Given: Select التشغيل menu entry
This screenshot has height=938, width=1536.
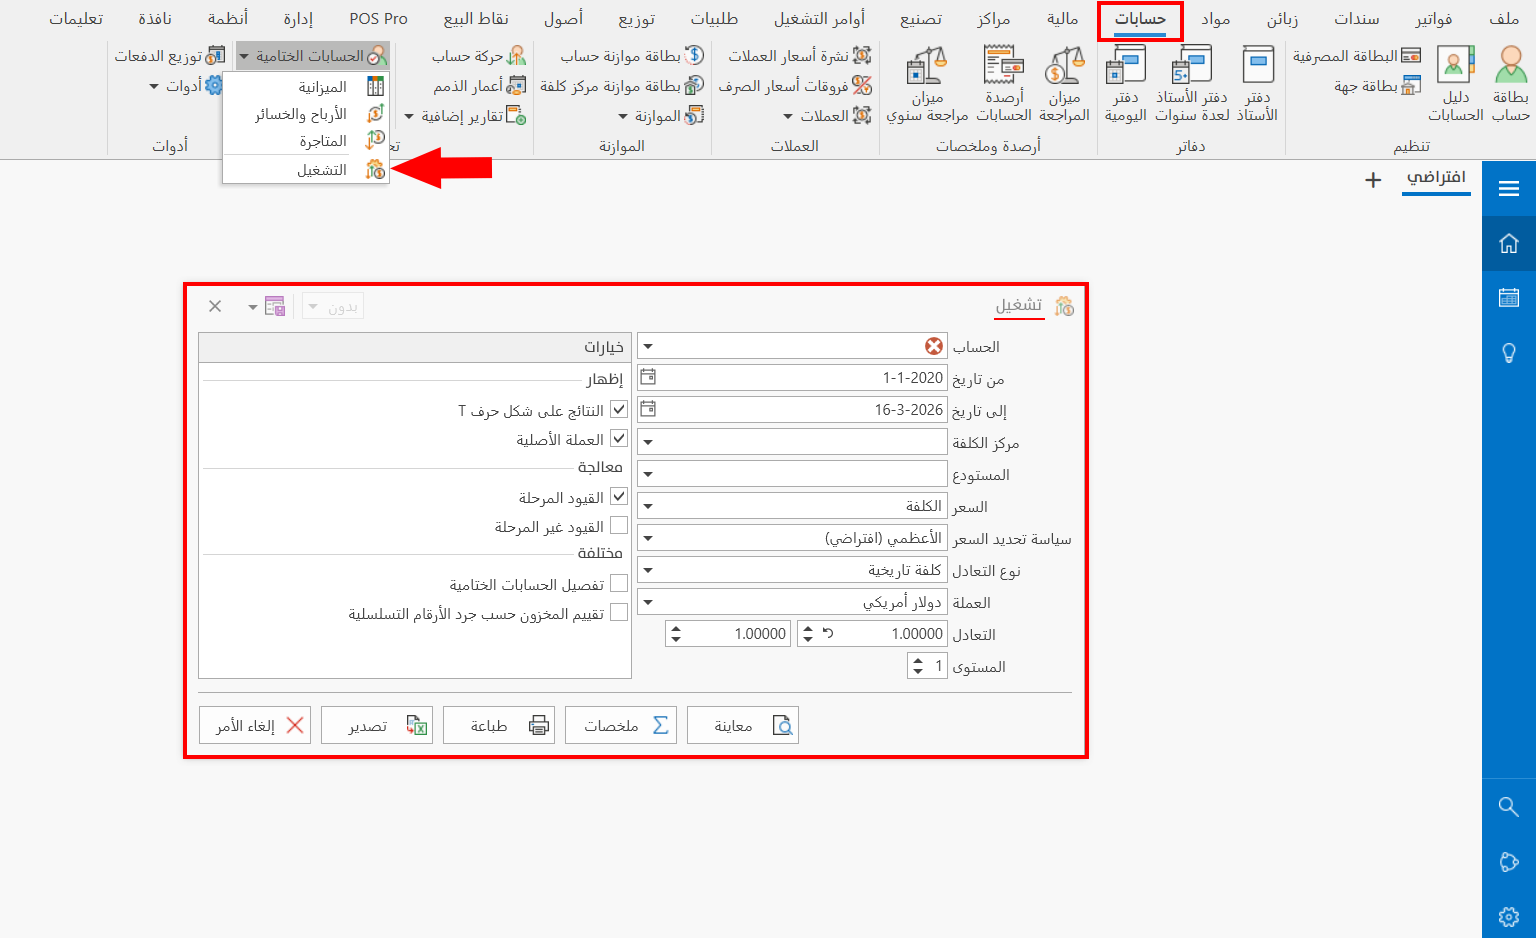Looking at the screenshot, I should pos(306,169).
